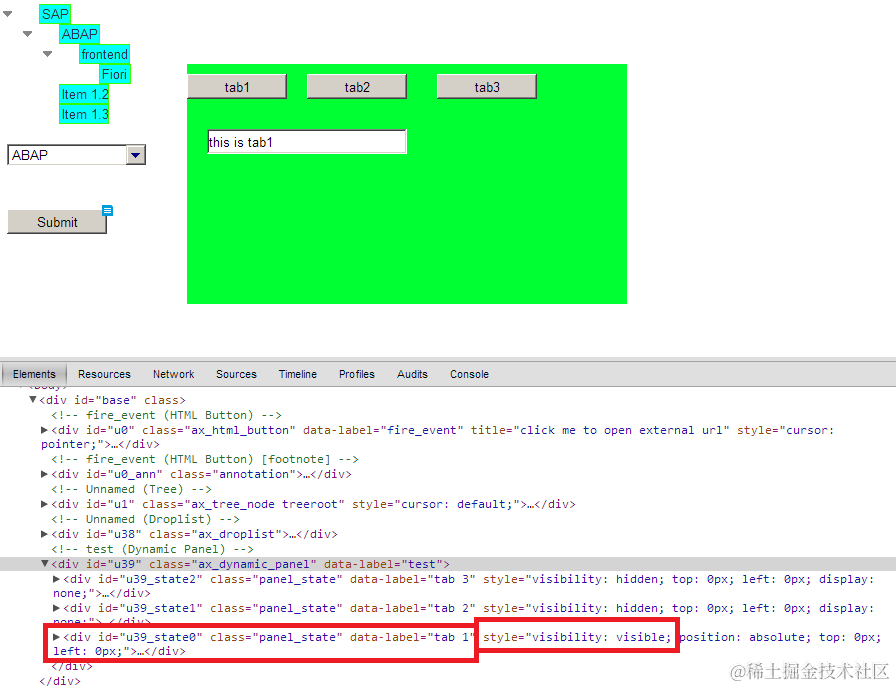This screenshot has height=688, width=896.
Task: Click the 'test (Dynamic Panel)' comment line
Action: [x=153, y=549]
